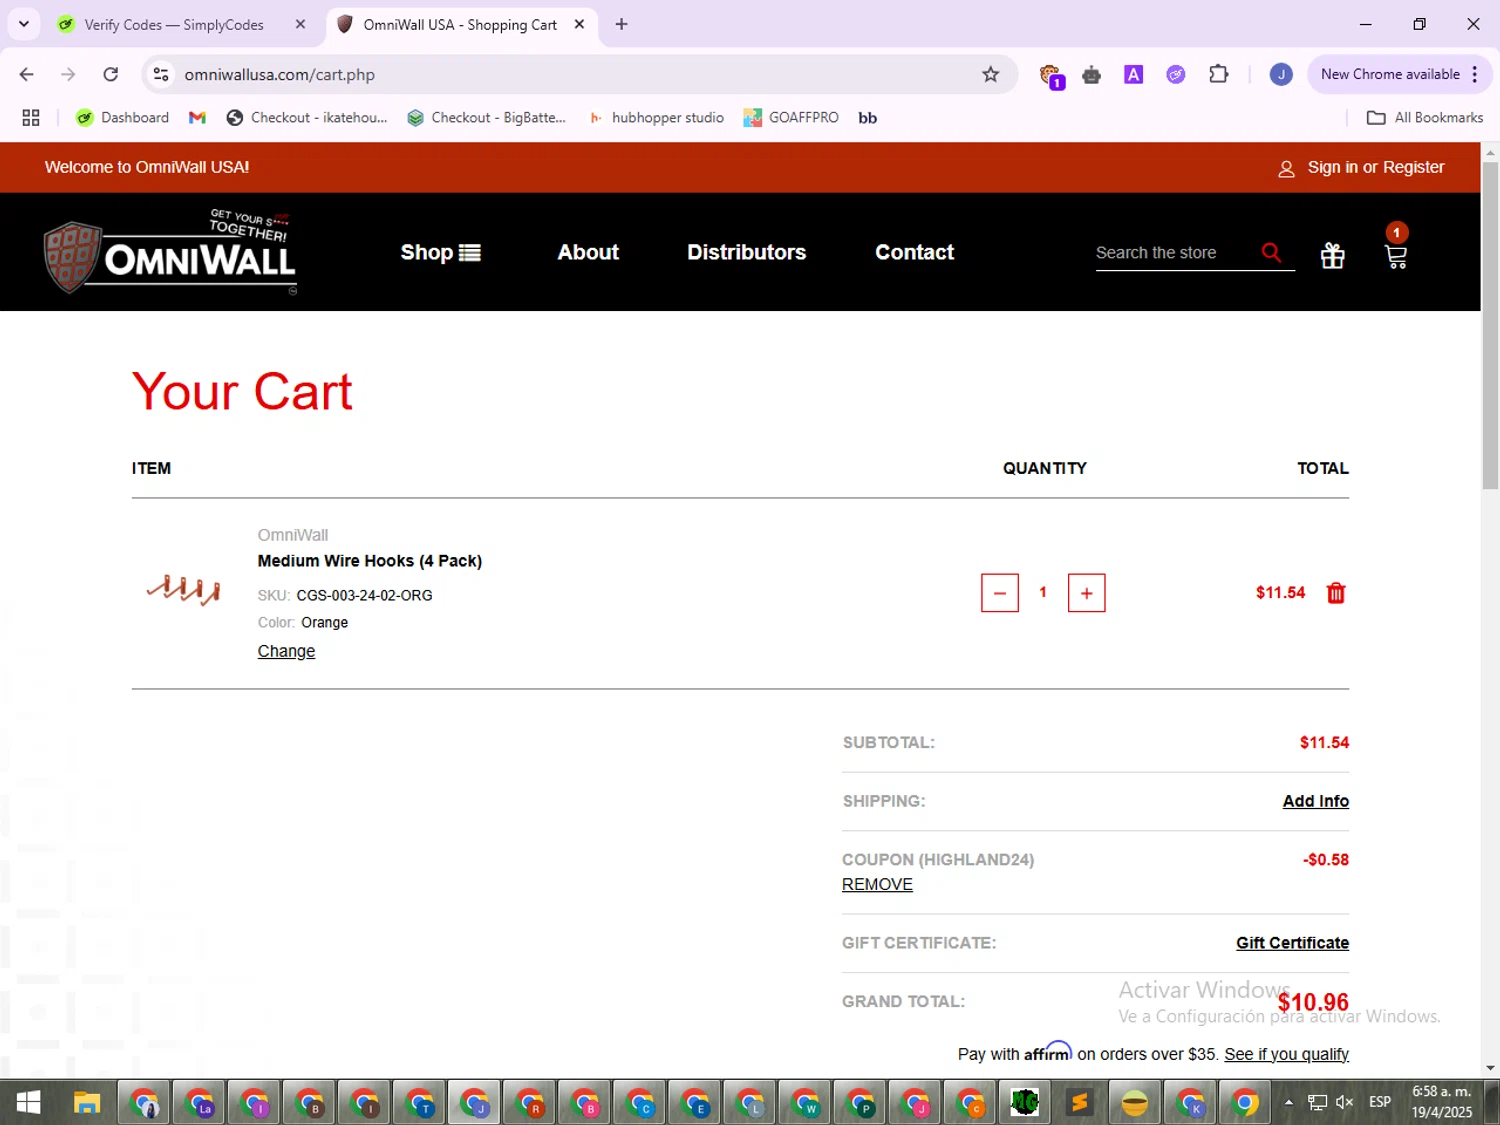
Task: Open the tab search dropdown arrow
Action: coord(24,24)
